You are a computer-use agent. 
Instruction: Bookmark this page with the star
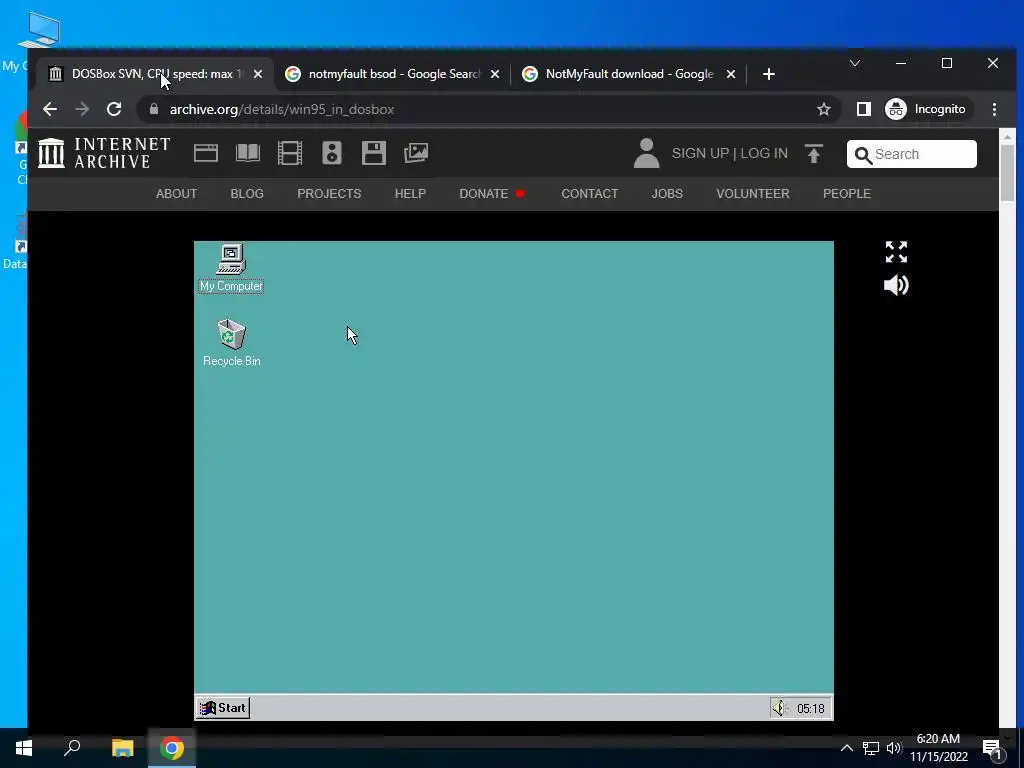[x=824, y=109]
